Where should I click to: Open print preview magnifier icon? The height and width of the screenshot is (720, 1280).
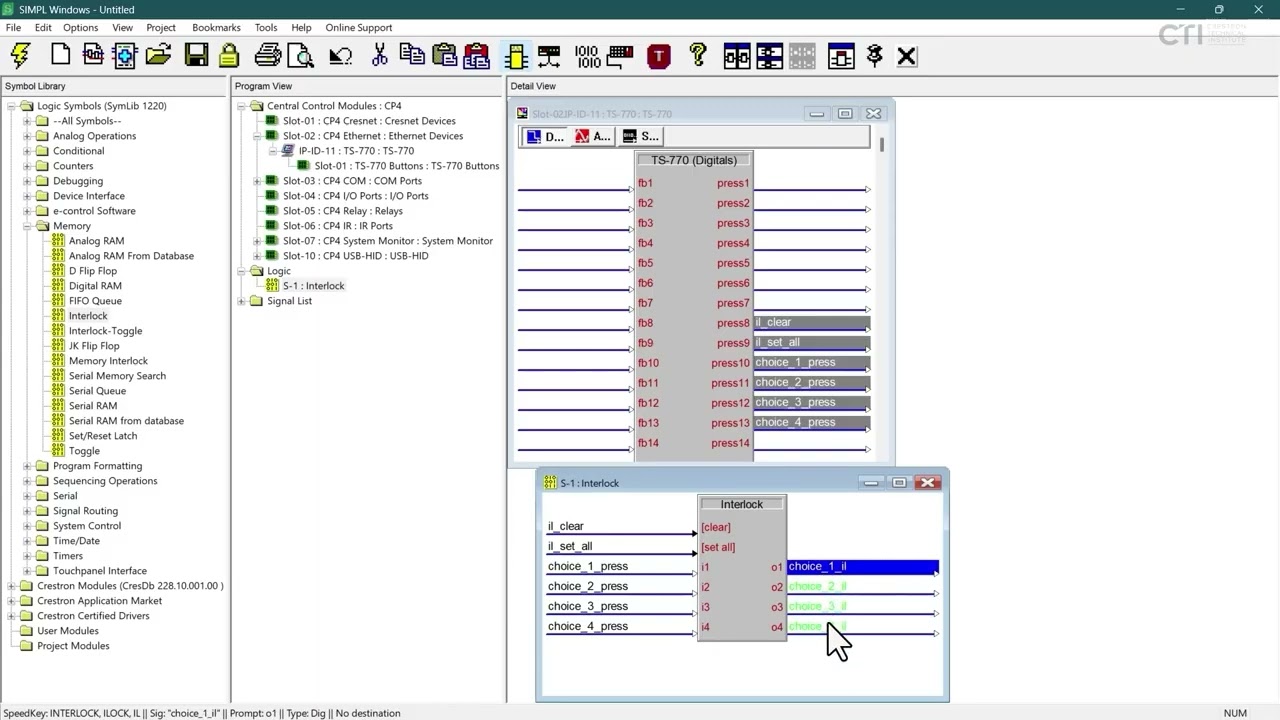(x=300, y=56)
